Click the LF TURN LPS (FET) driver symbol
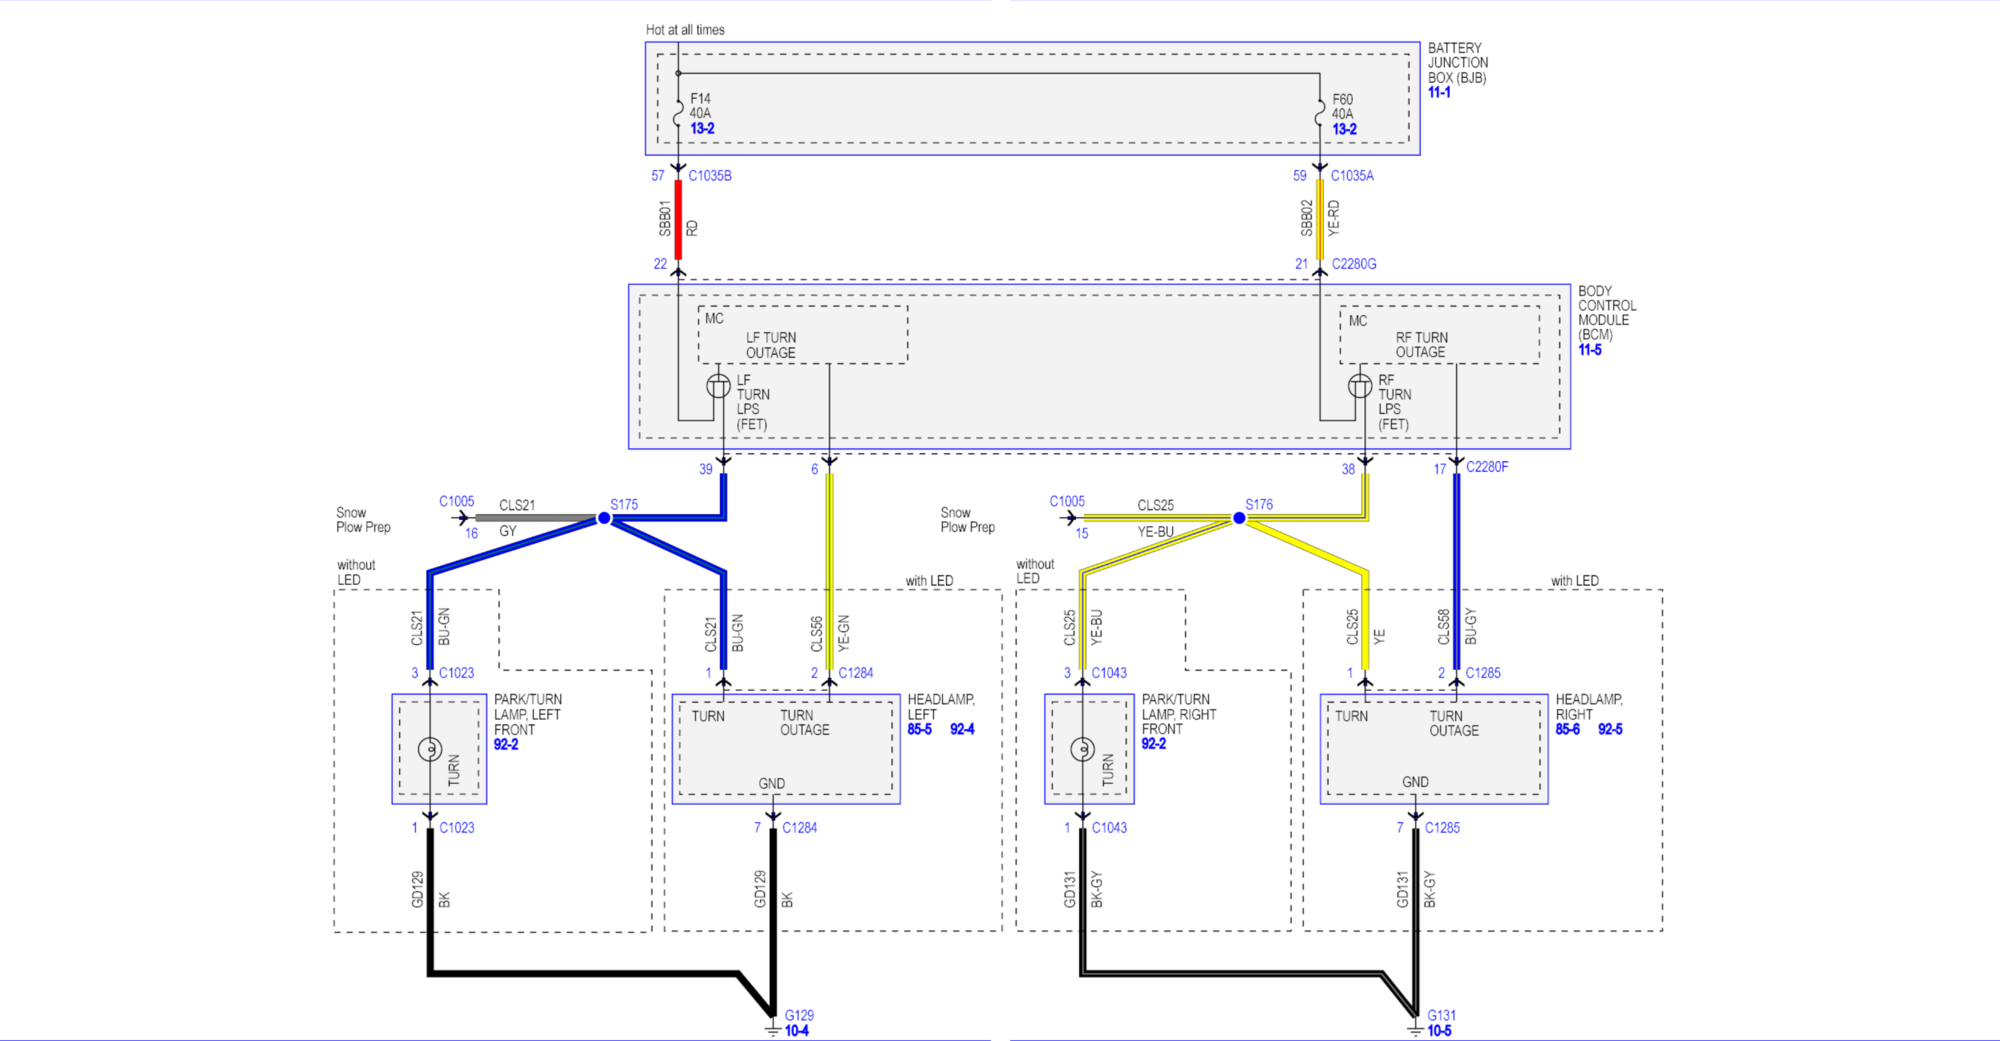2000x1041 pixels. click(x=719, y=386)
